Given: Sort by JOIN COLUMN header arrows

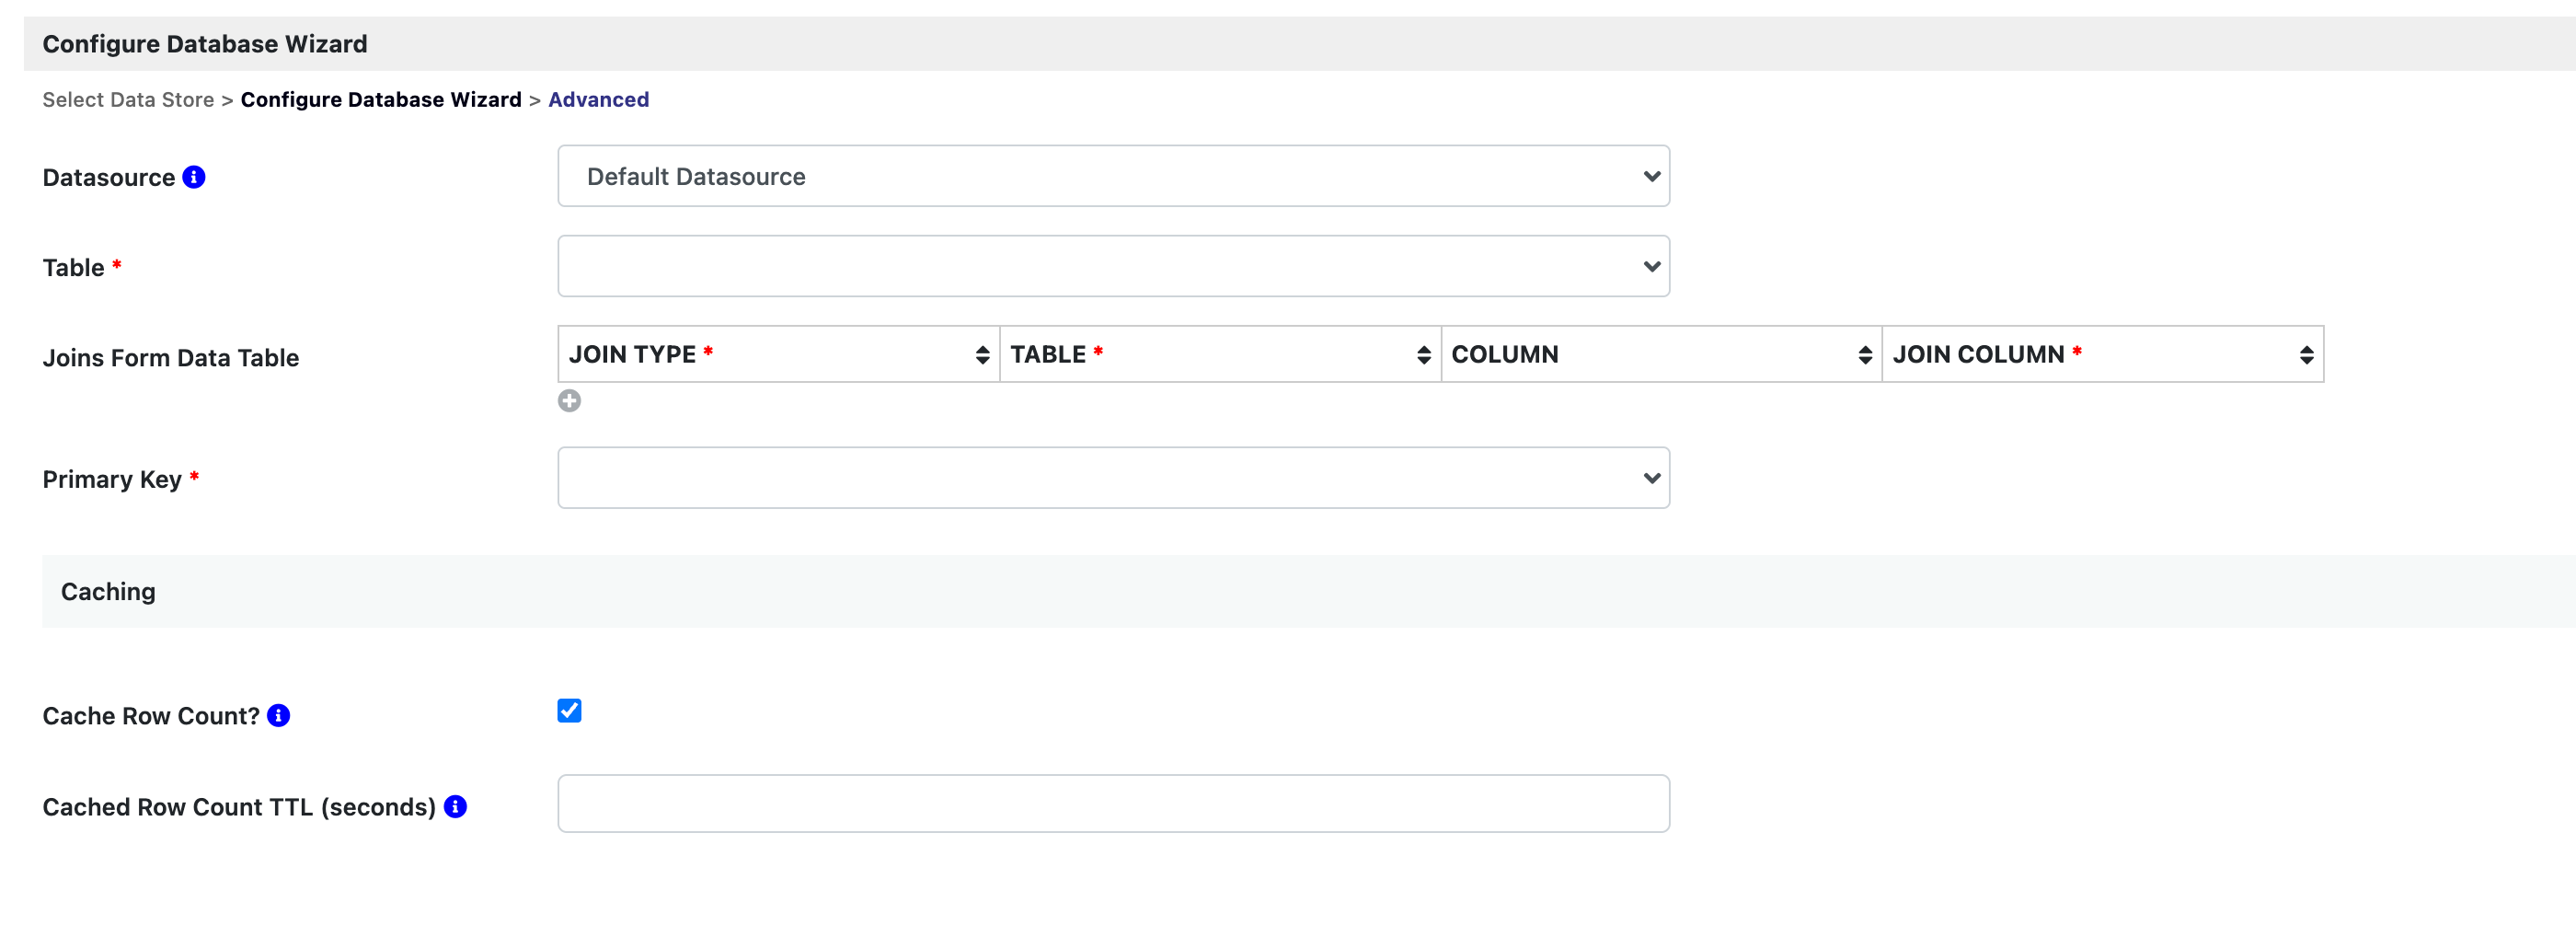Looking at the screenshot, I should [2306, 355].
